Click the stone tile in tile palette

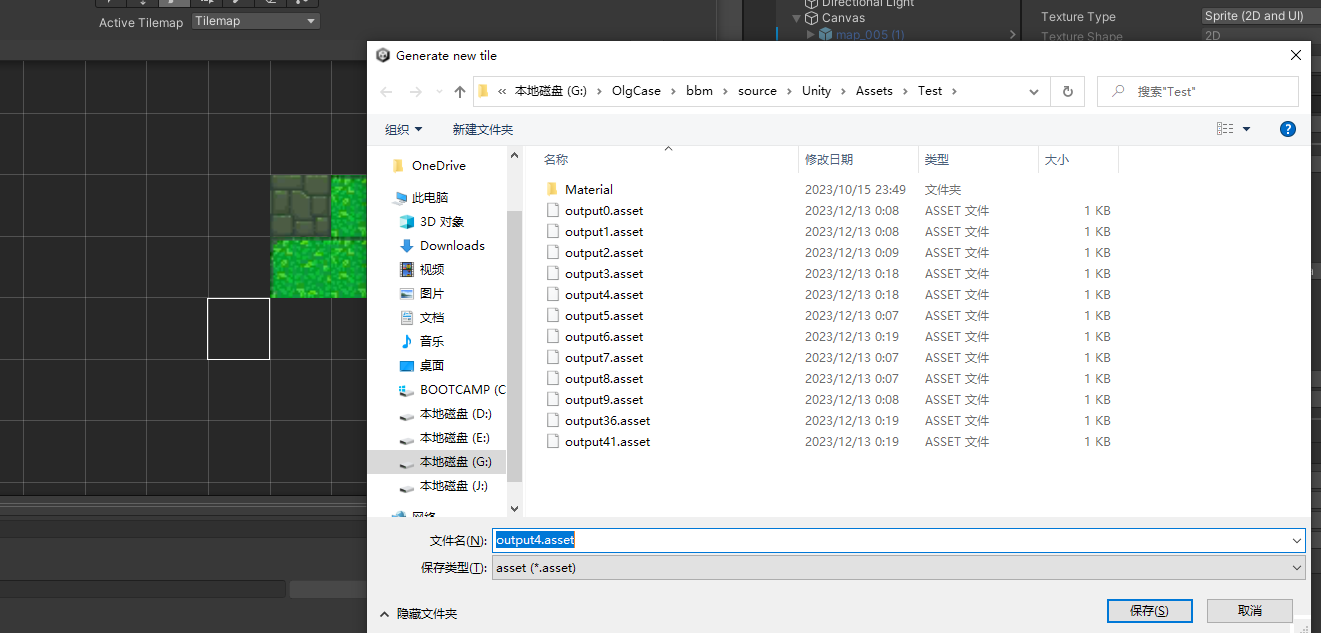pos(300,205)
